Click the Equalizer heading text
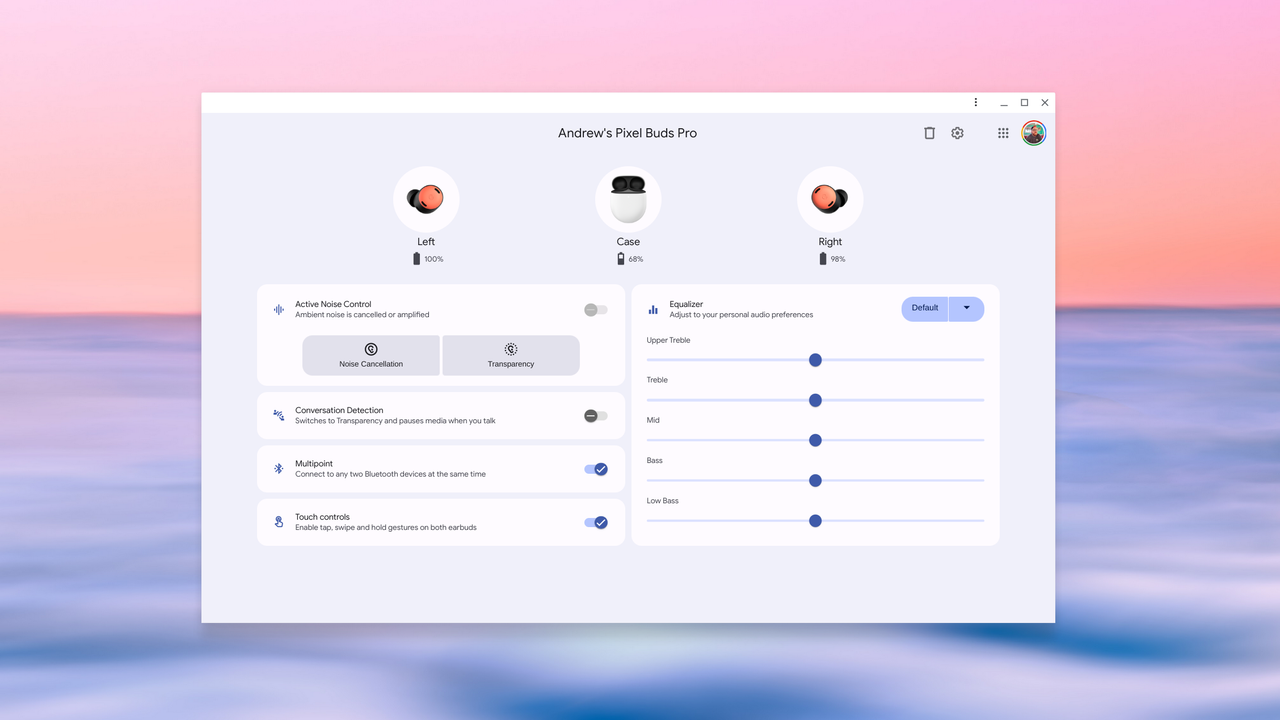The width and height of the screenshot is (1280, 720). [686, 304]
